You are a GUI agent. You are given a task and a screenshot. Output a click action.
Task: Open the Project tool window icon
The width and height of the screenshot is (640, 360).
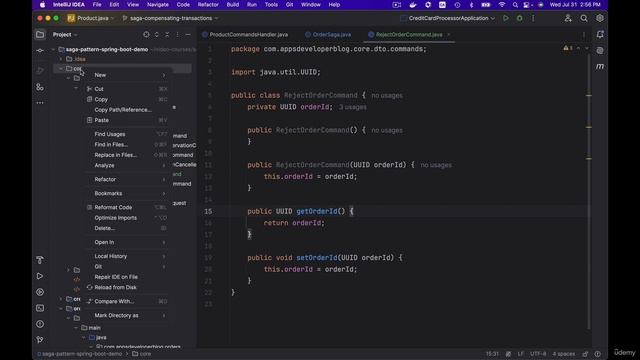coord(40,35)
